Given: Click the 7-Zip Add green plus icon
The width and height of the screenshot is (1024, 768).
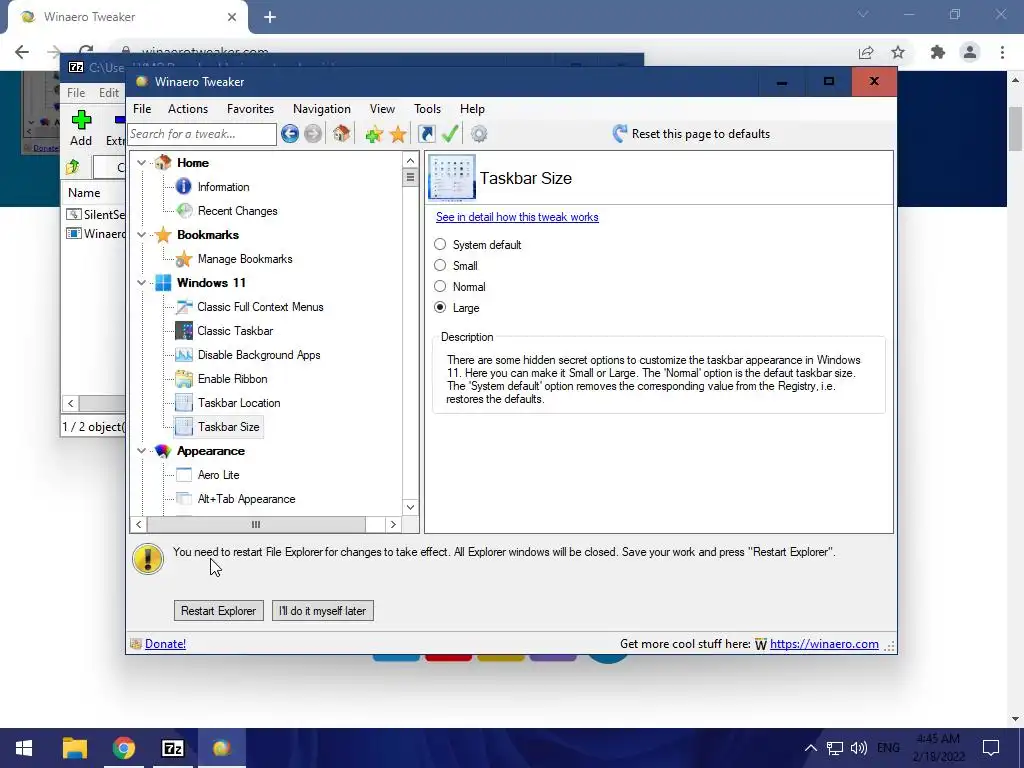Looking at the screenshot, I should point(81,120).
